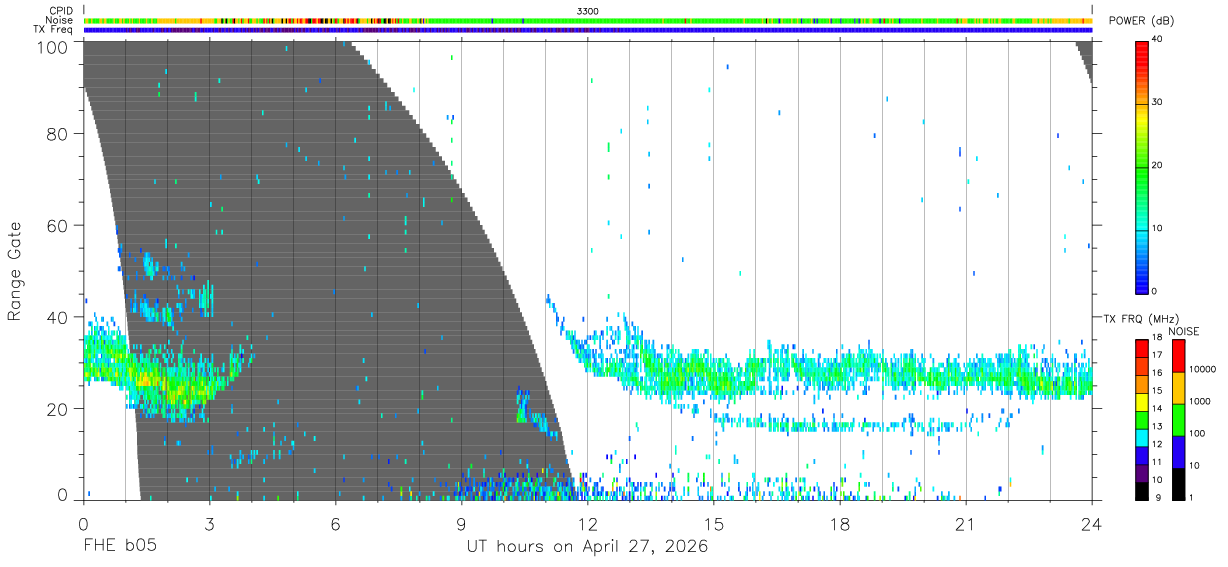Click the black 9-10 MHz frequency swatch
The height and width of the screenshot is (567, 1228).
(x=1142, y=489)
